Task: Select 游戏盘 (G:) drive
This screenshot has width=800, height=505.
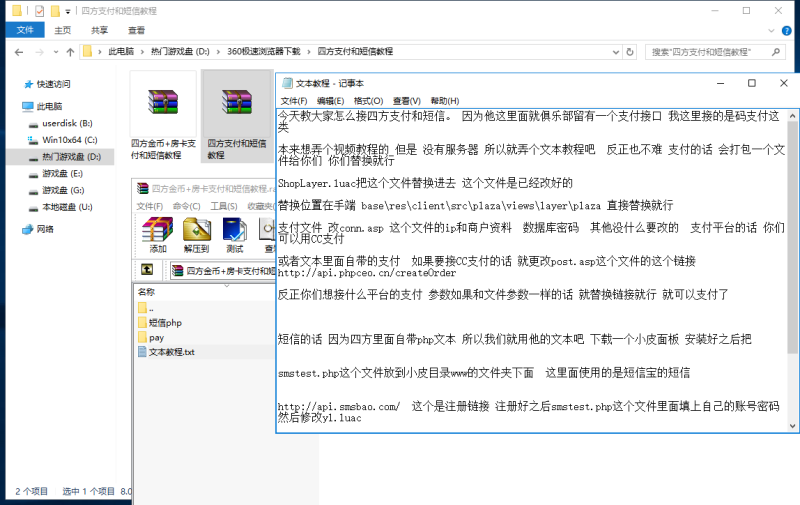Action: click(x=63, y=190)
